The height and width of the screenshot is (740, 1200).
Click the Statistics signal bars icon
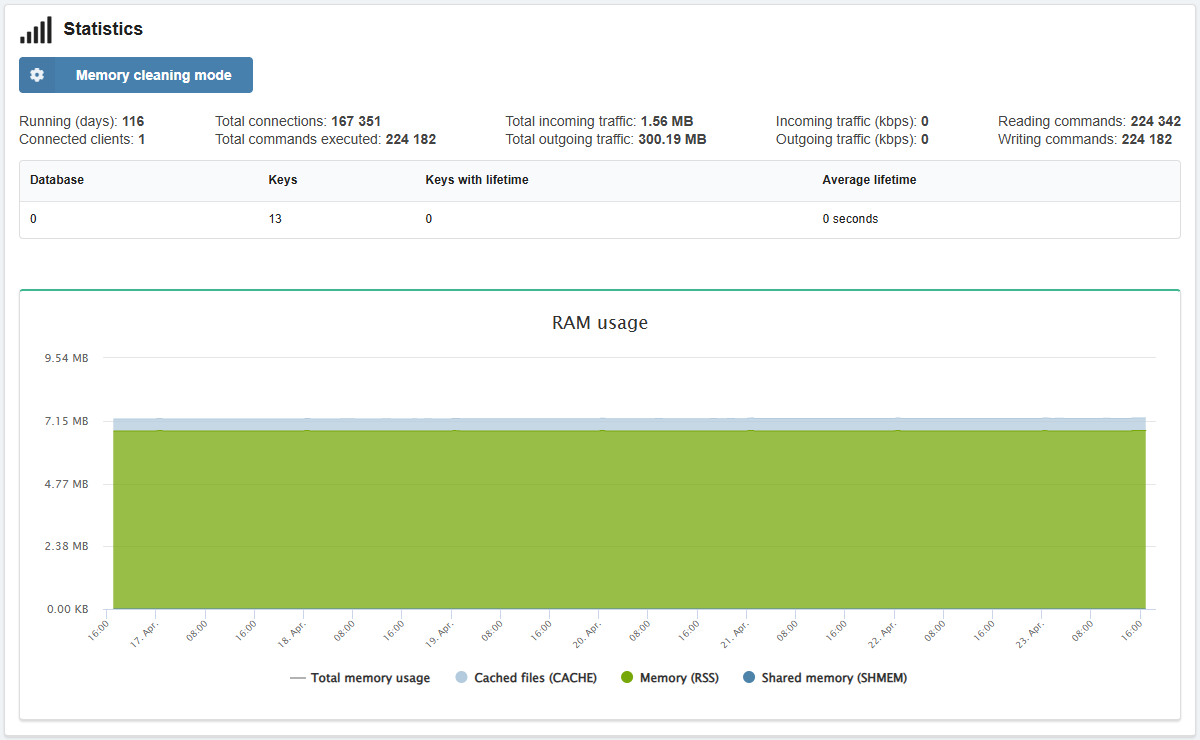point(36,30)
